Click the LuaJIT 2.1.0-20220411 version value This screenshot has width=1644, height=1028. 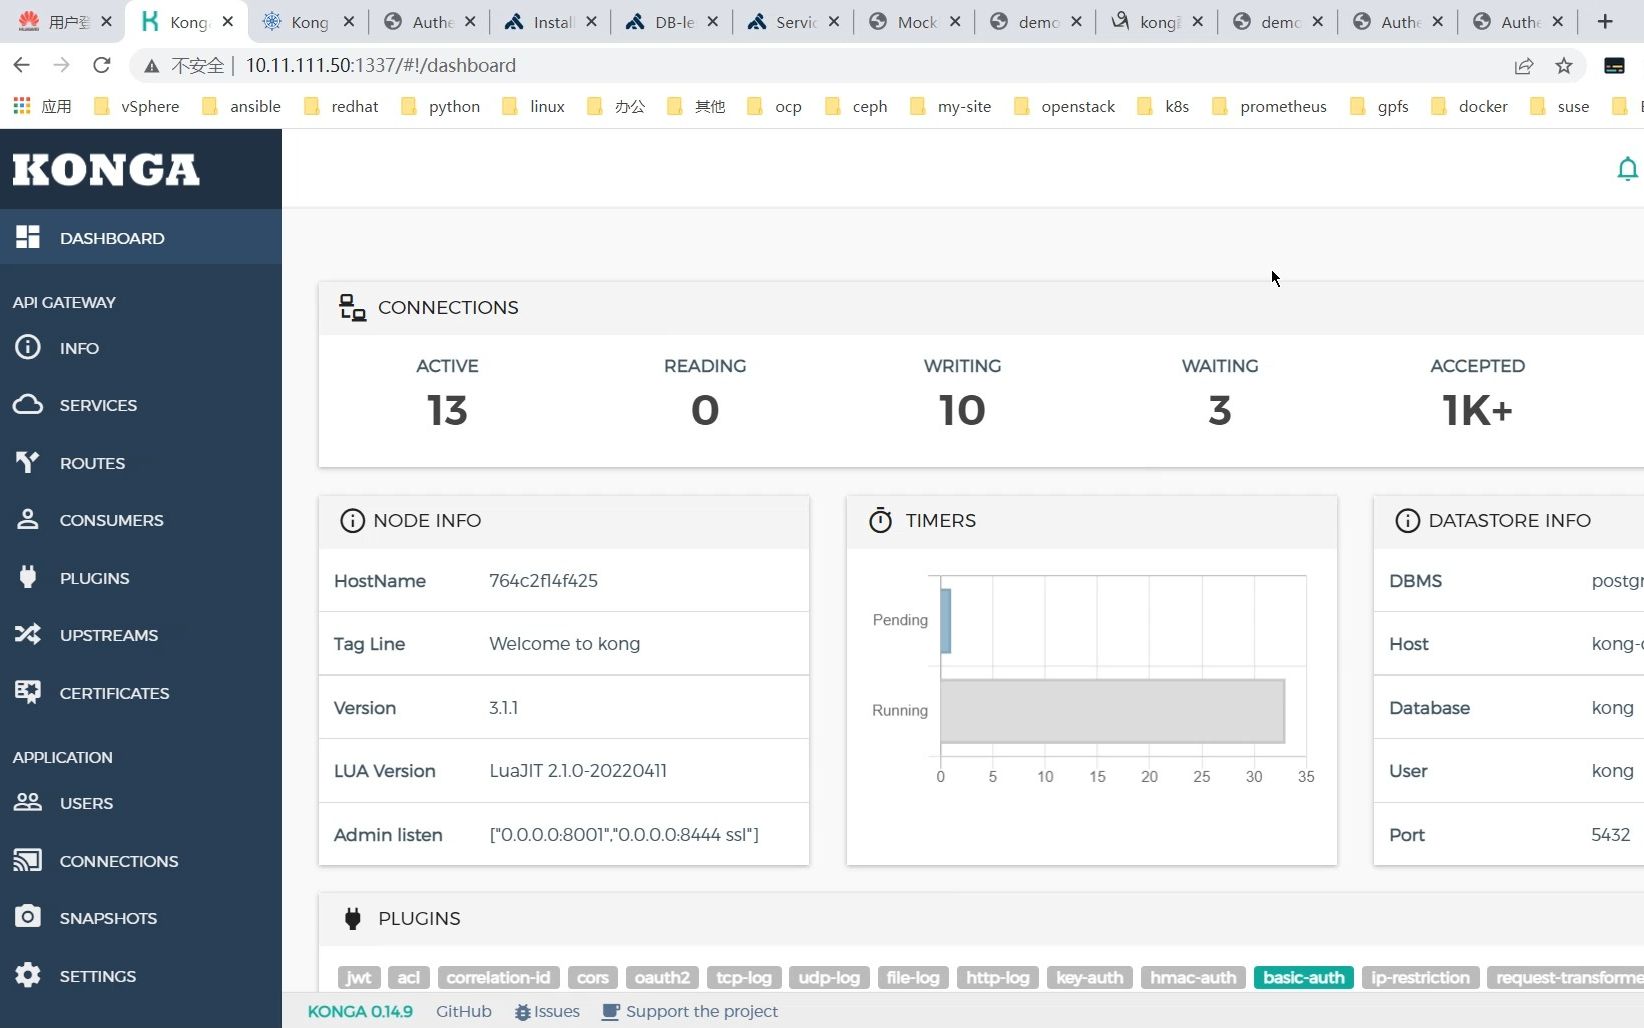tap(578, 771)
